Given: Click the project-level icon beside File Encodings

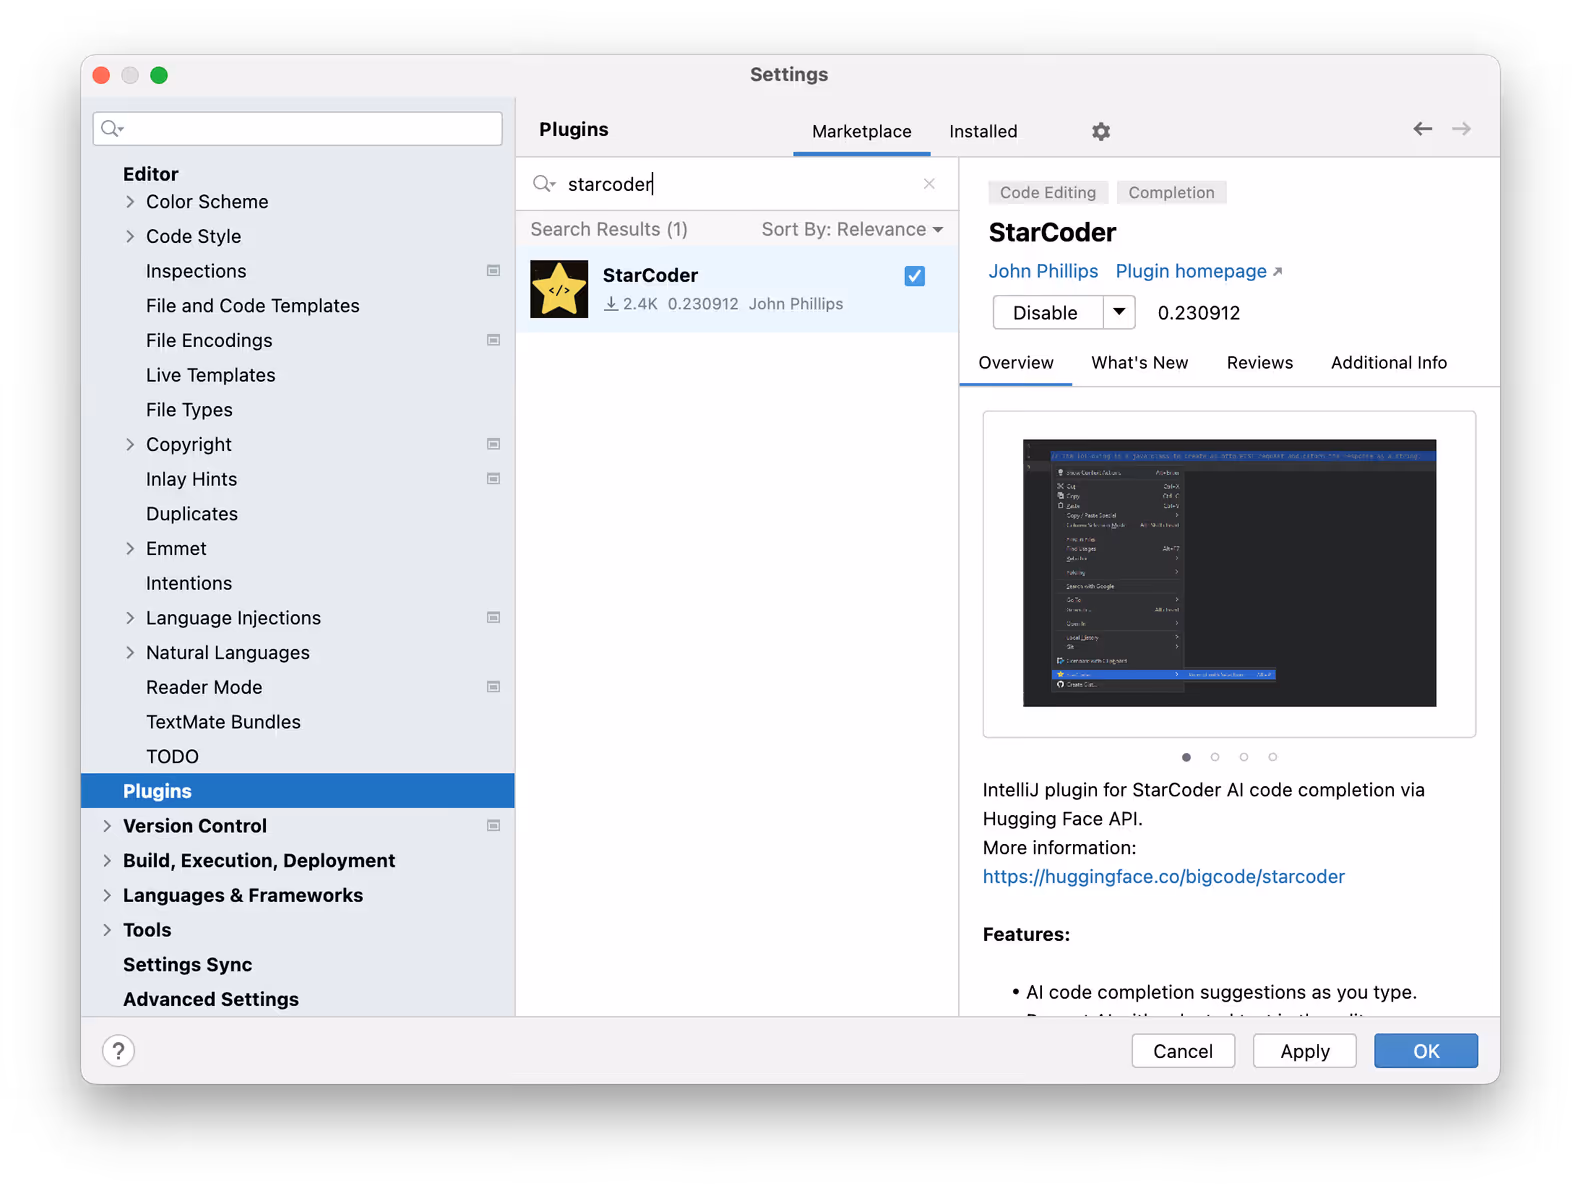Looking at the screenshot, I should 493,340.
